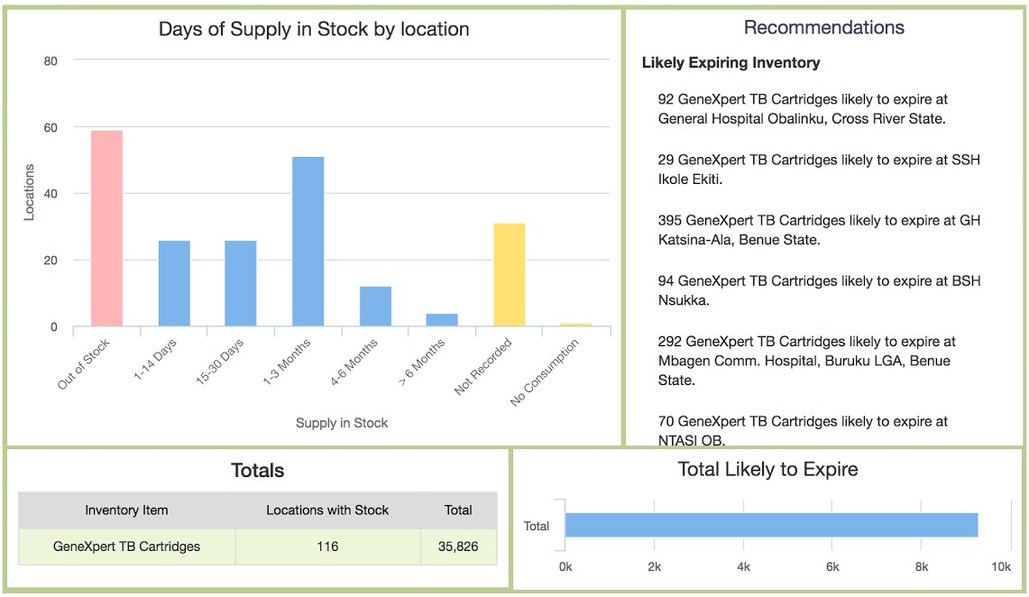Click the Days of Supply chart title
The width and height of the screenshot is (1029, 597).
pos(313,29)
